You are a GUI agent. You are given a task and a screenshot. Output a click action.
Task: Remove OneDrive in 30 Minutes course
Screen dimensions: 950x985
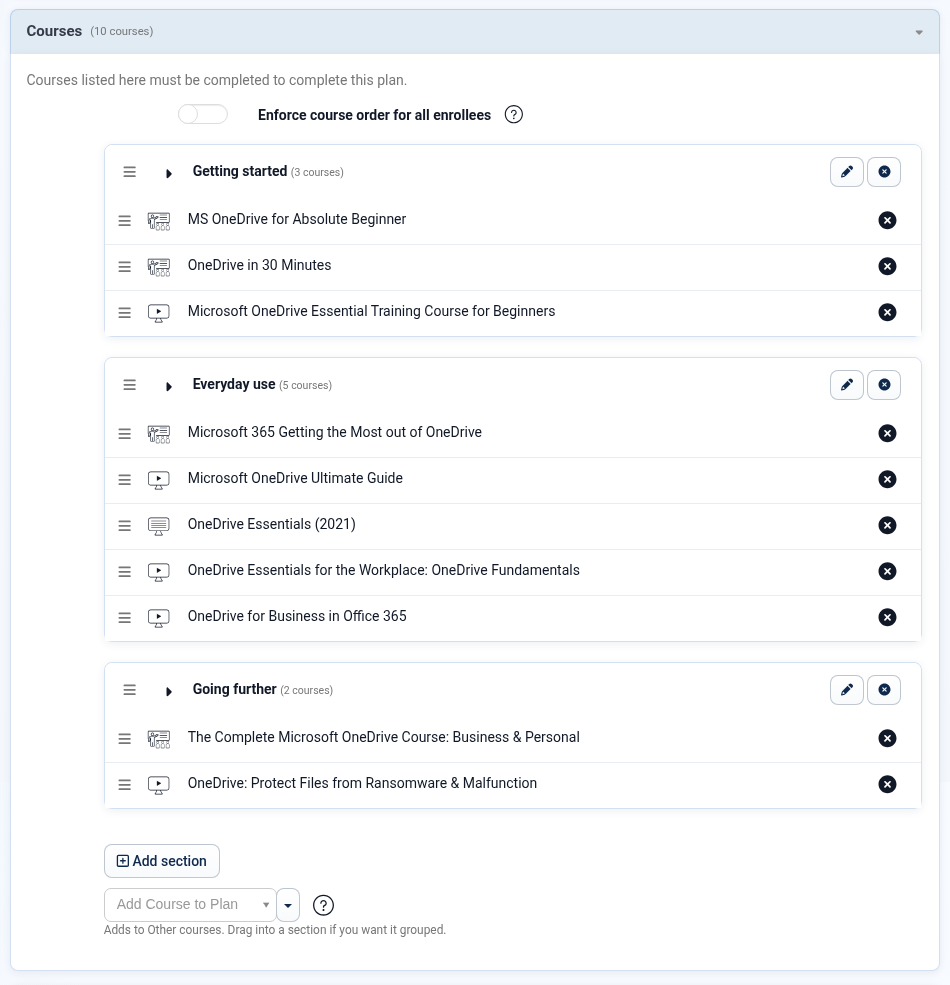pyautogui.click(x=887, y=266)
